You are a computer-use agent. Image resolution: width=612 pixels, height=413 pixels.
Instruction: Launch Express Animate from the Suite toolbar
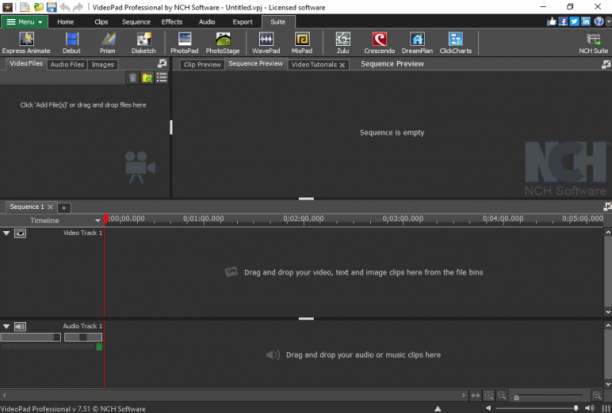pos(26,43)
